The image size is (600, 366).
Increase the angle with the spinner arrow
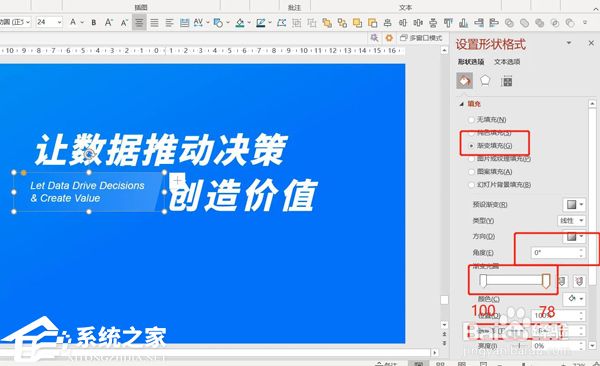click(x=581, y=250)
